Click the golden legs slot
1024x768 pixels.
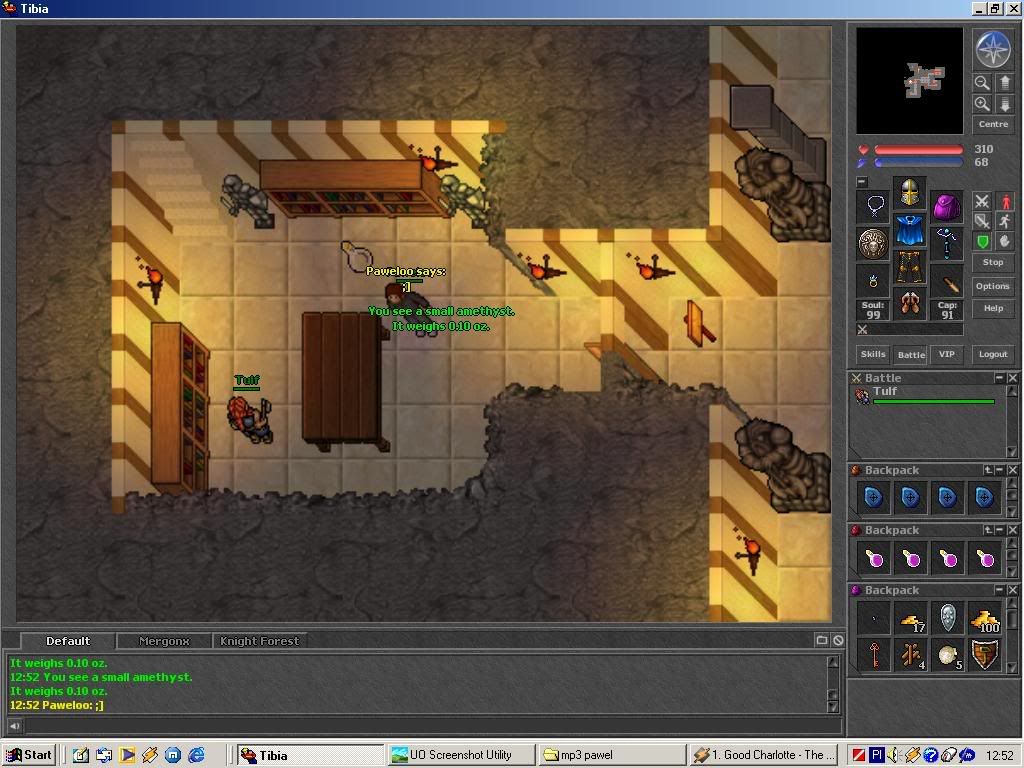(x=909, y=267)
